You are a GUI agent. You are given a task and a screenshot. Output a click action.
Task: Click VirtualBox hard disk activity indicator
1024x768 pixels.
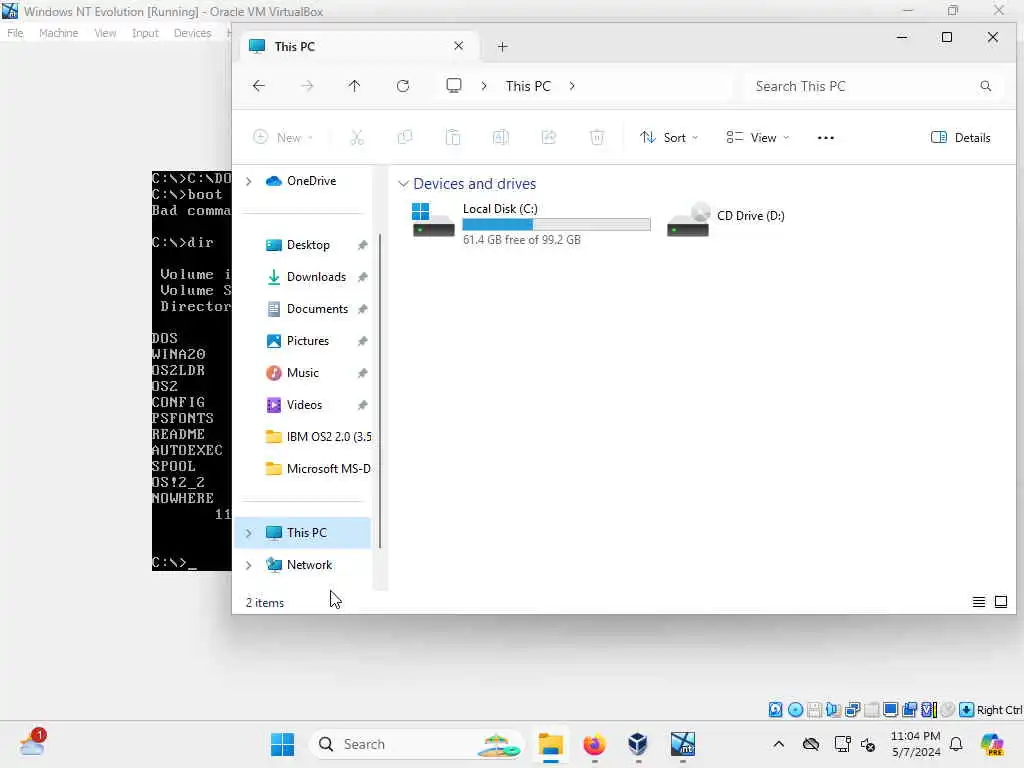pyautogui.click(x=775, y=710)
